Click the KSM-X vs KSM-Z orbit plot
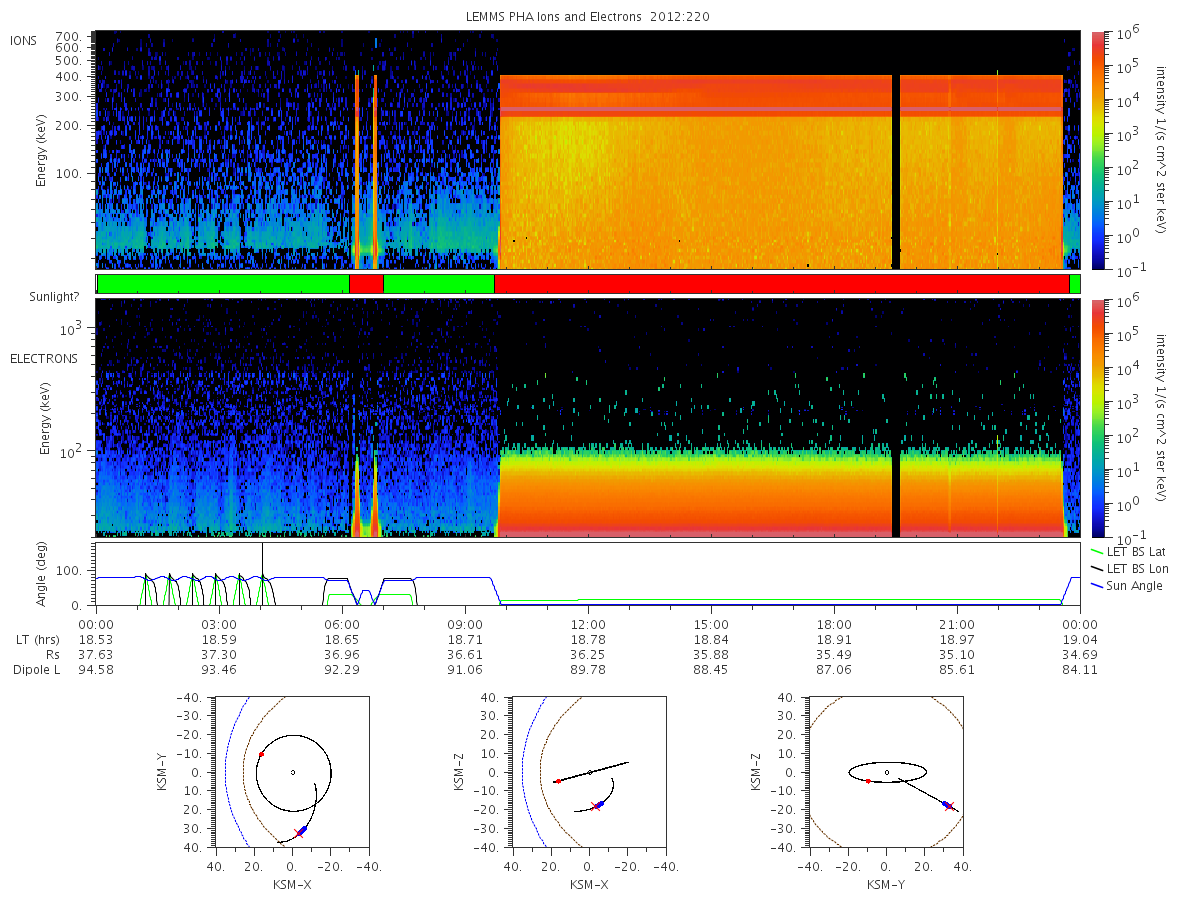 (589, 772)
